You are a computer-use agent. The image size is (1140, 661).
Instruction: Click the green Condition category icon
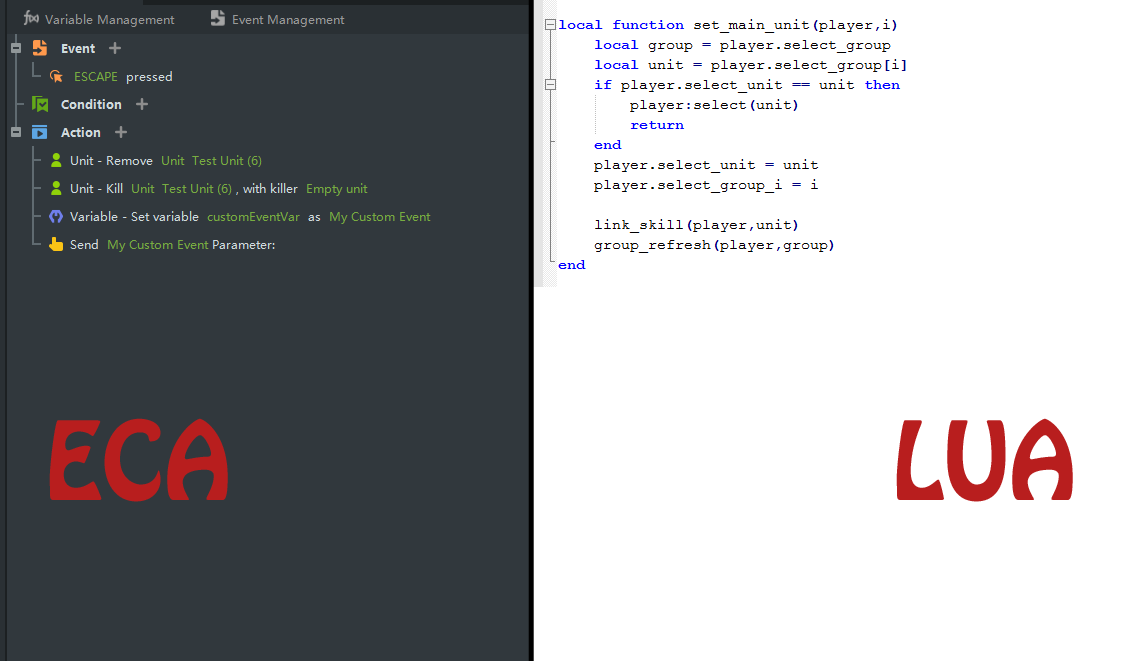pyautogui.click(x=40, y=104)
